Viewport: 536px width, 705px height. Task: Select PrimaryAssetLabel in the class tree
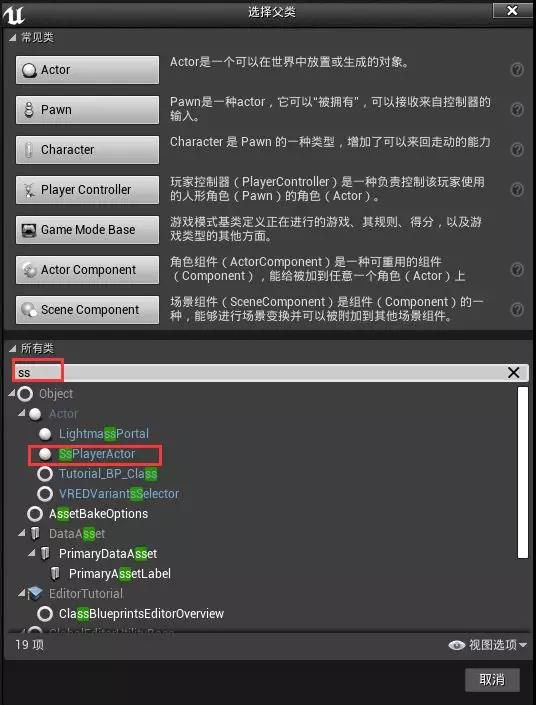(x=120, y=574)
